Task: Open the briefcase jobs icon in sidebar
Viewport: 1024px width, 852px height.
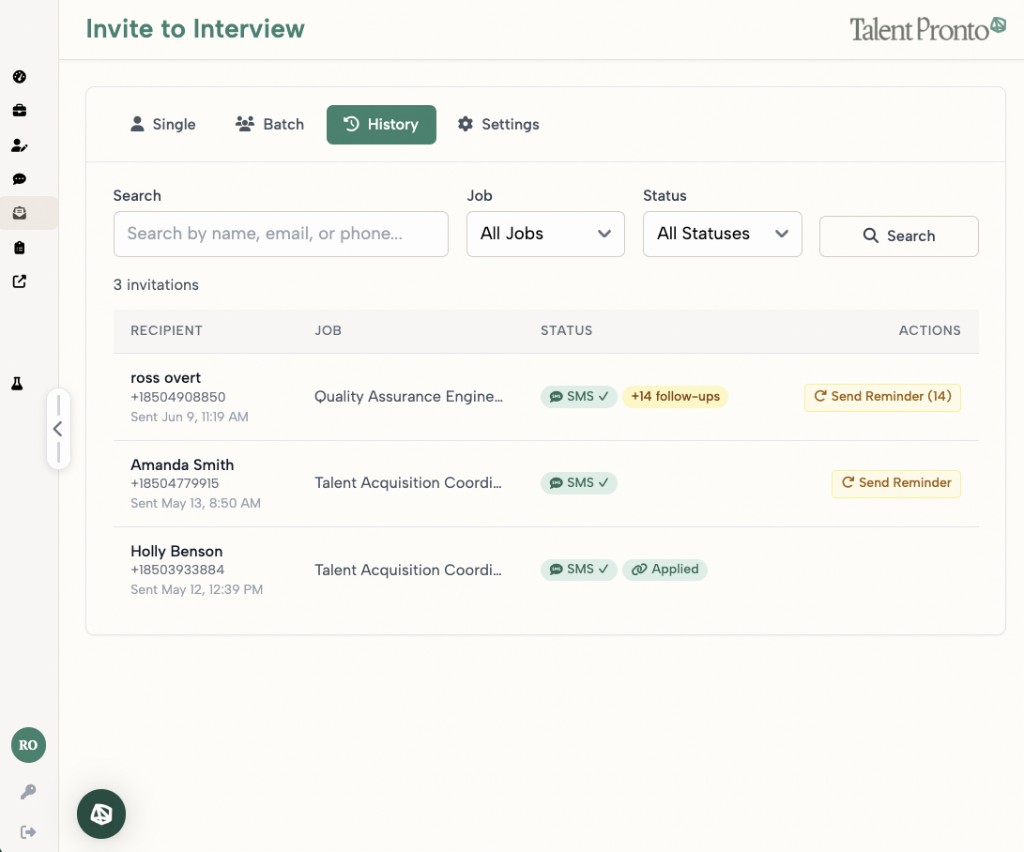Action: tap(20, 110)
